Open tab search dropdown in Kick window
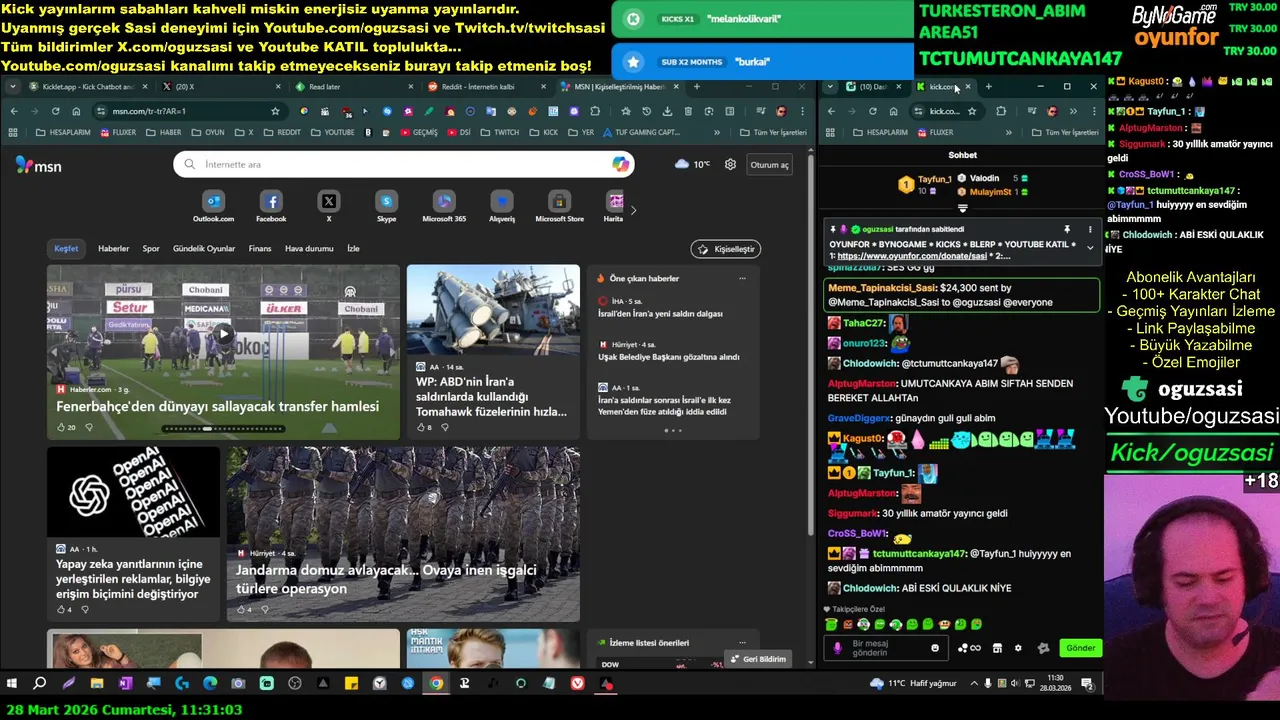Image resolution: width=1280 pixels, height=720 pixels. coord(830,87)
